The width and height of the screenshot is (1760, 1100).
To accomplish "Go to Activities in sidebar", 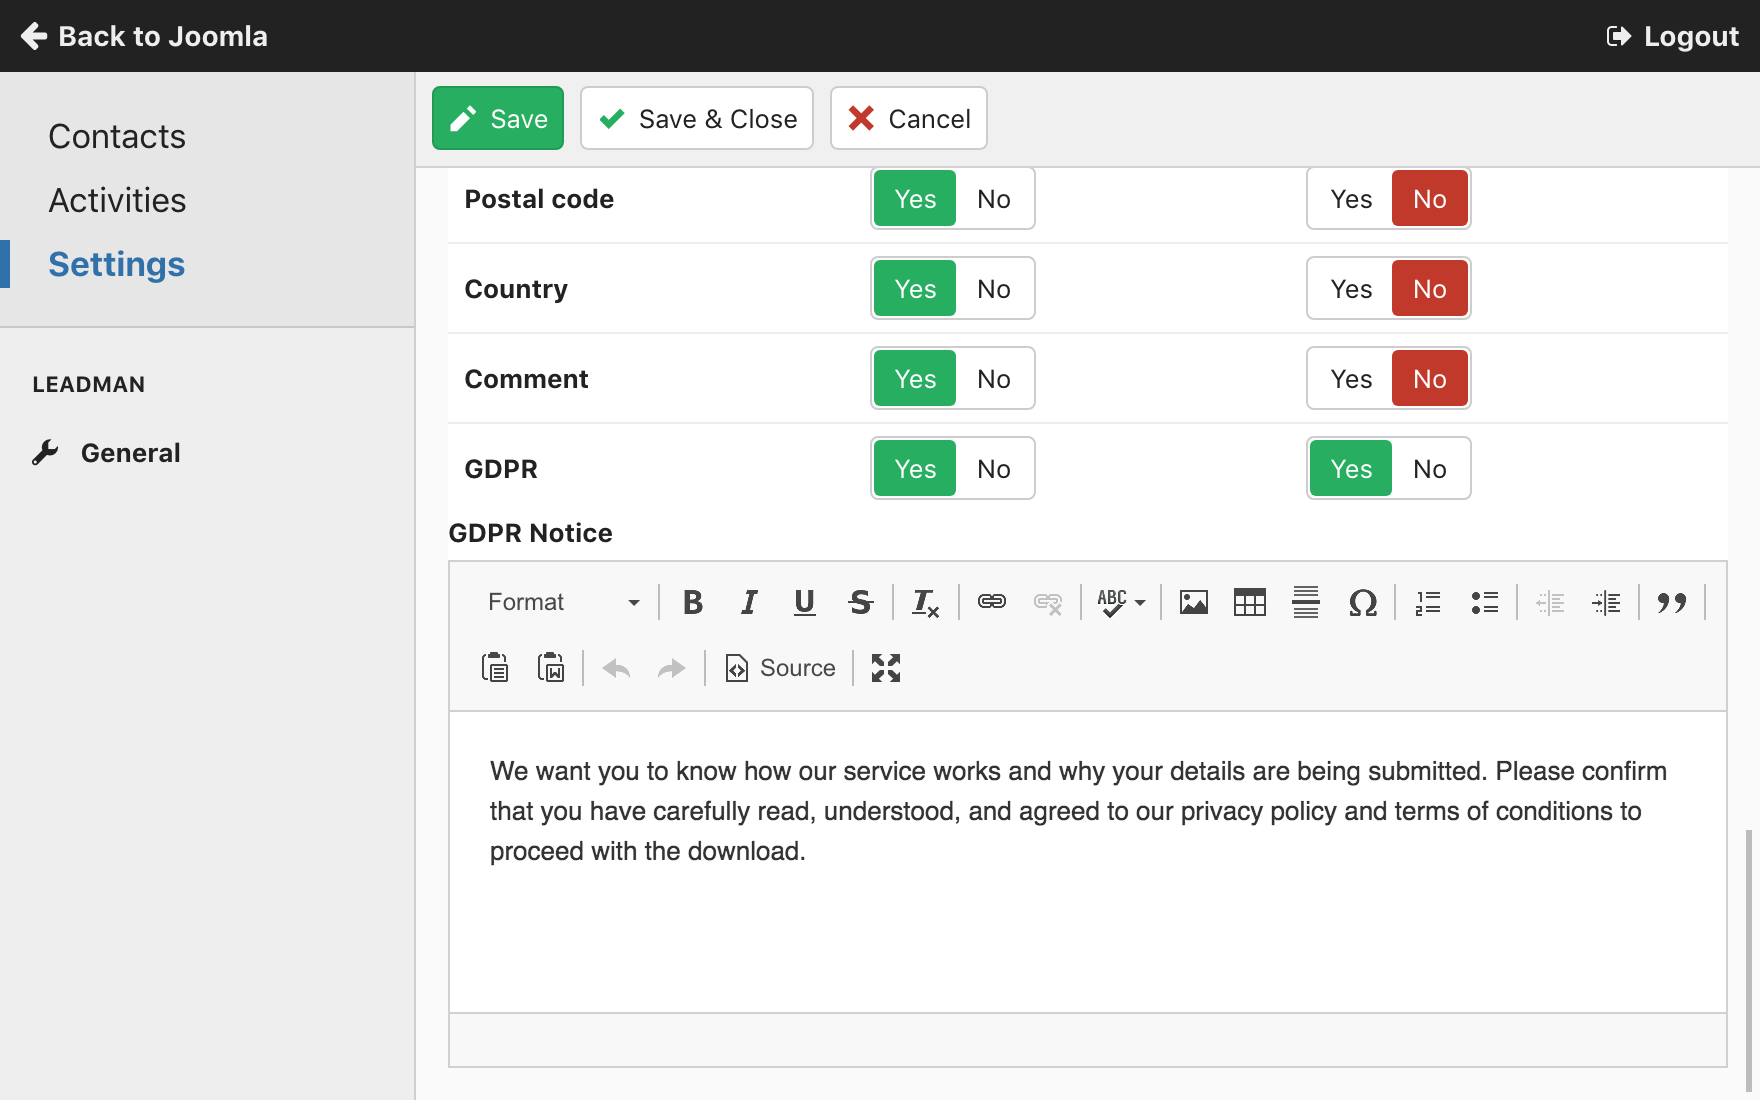I will click(x=117, y=200).
